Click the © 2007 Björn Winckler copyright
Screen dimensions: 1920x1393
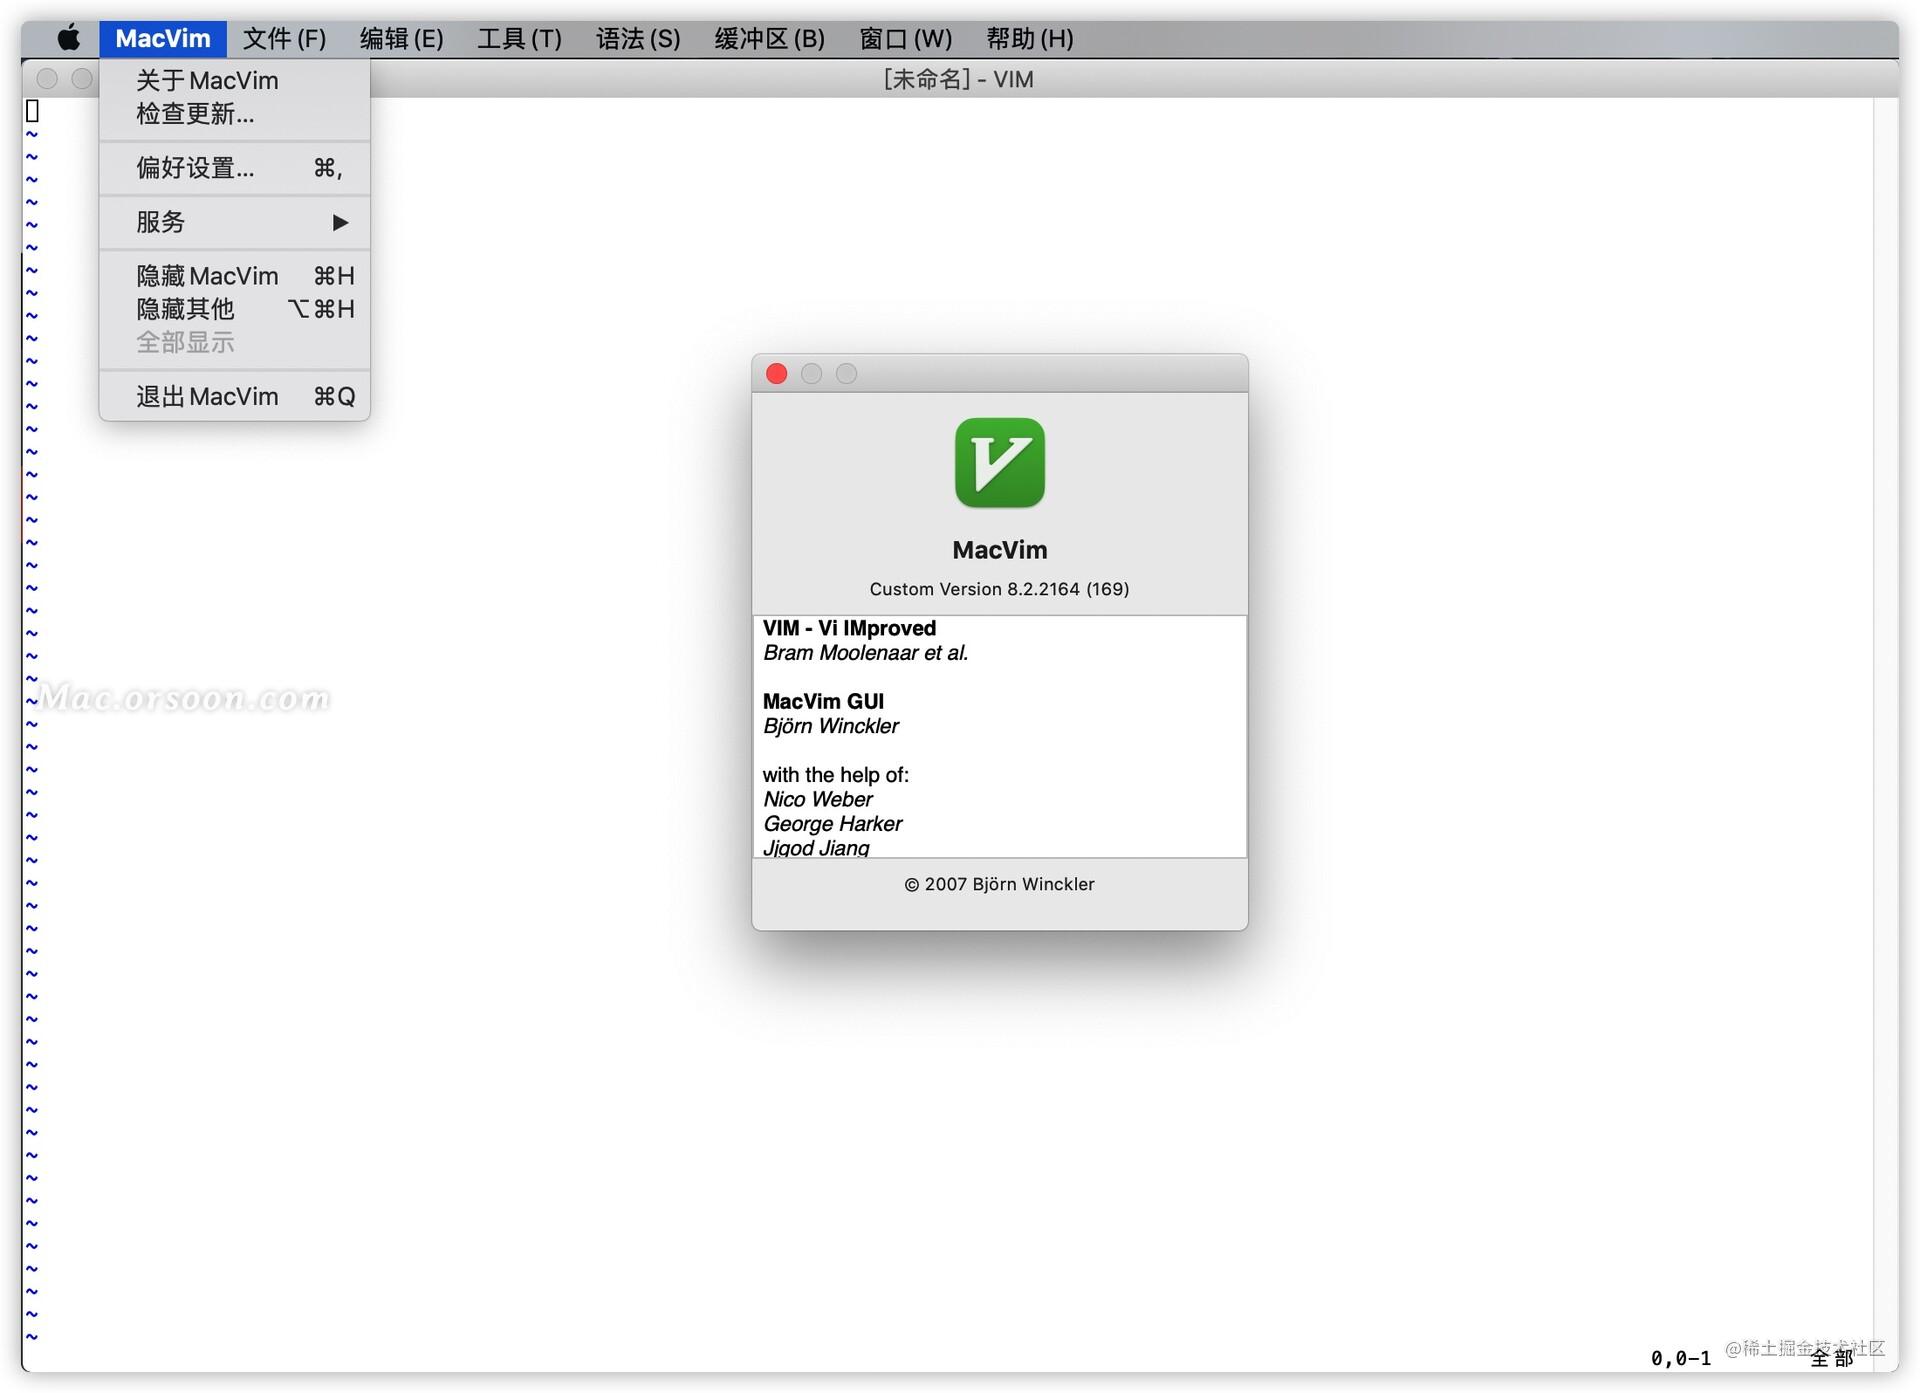[999, 884]
